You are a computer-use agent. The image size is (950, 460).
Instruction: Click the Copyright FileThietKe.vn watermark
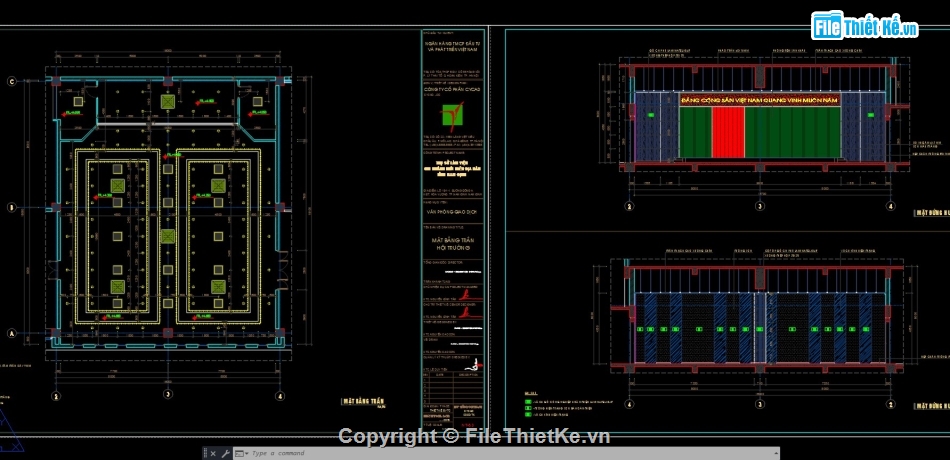(473, 436)
